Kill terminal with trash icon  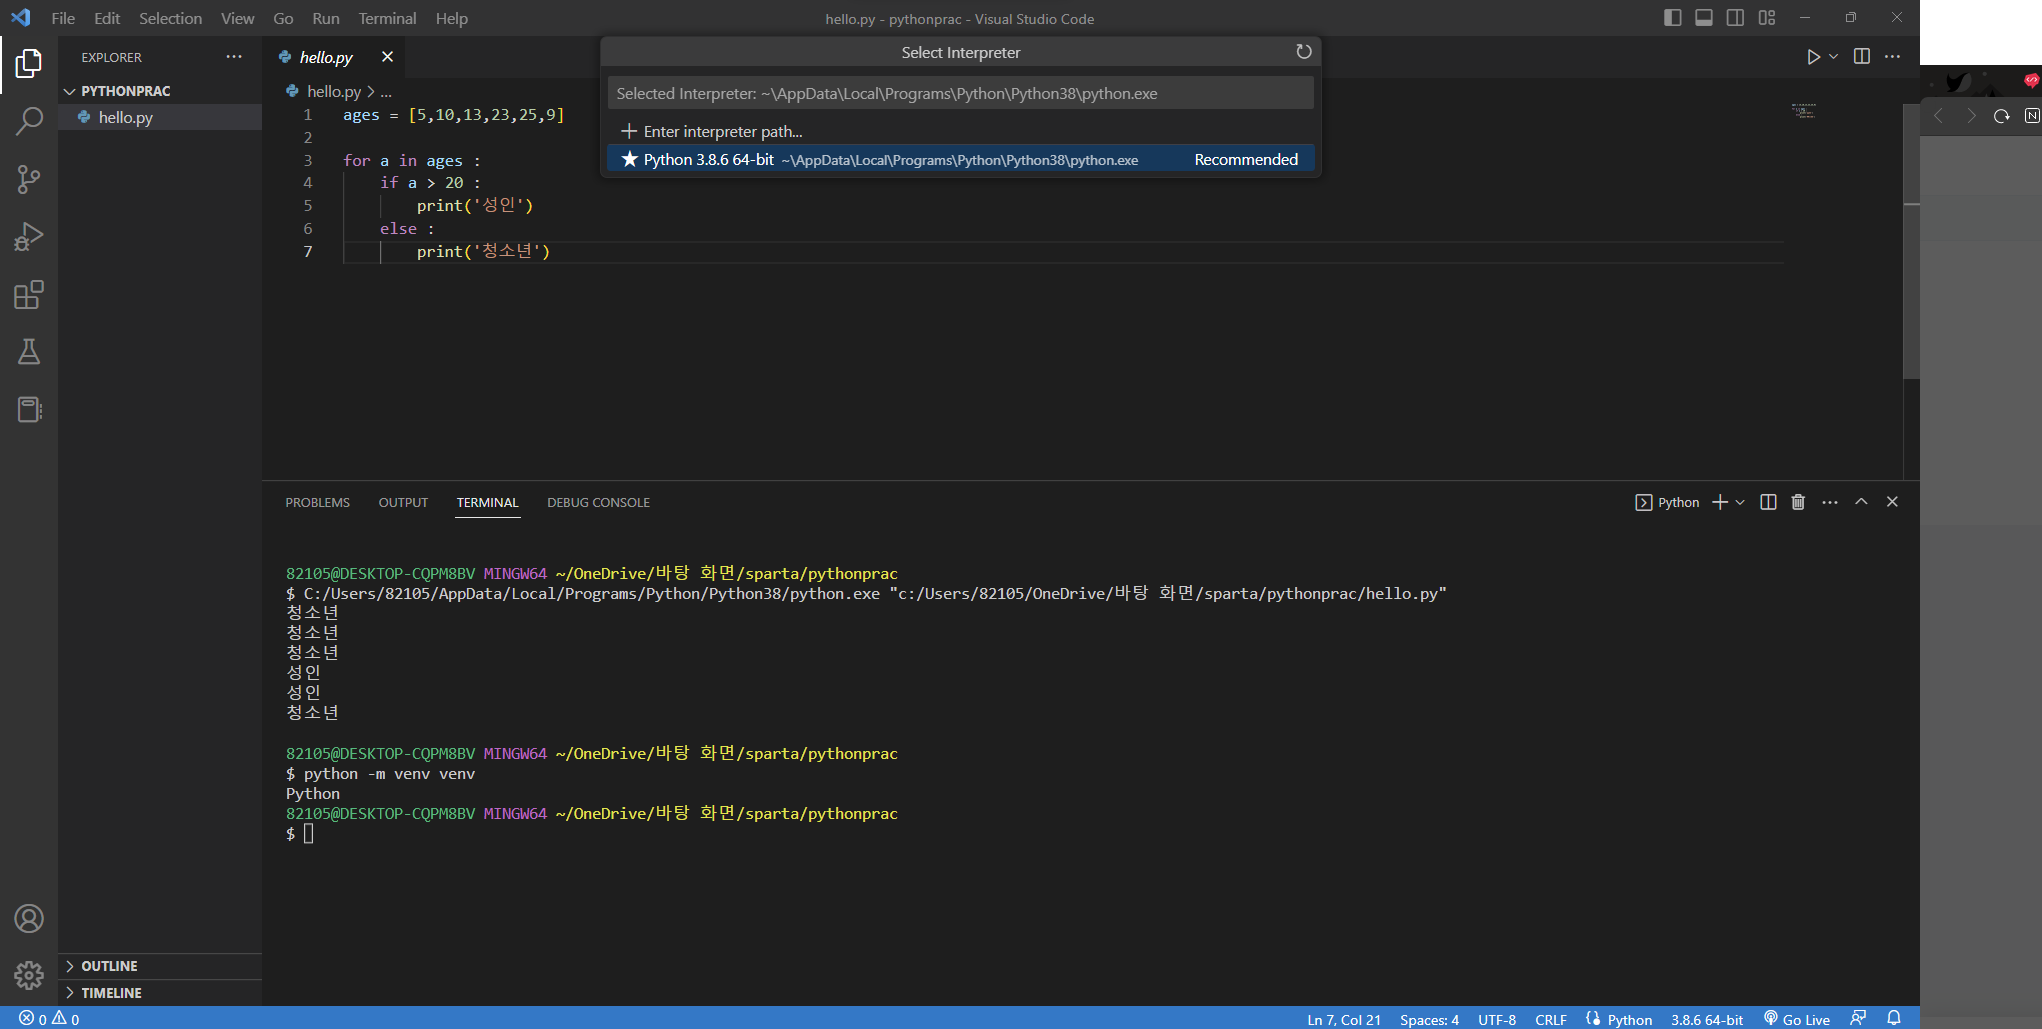point(1798,502)
